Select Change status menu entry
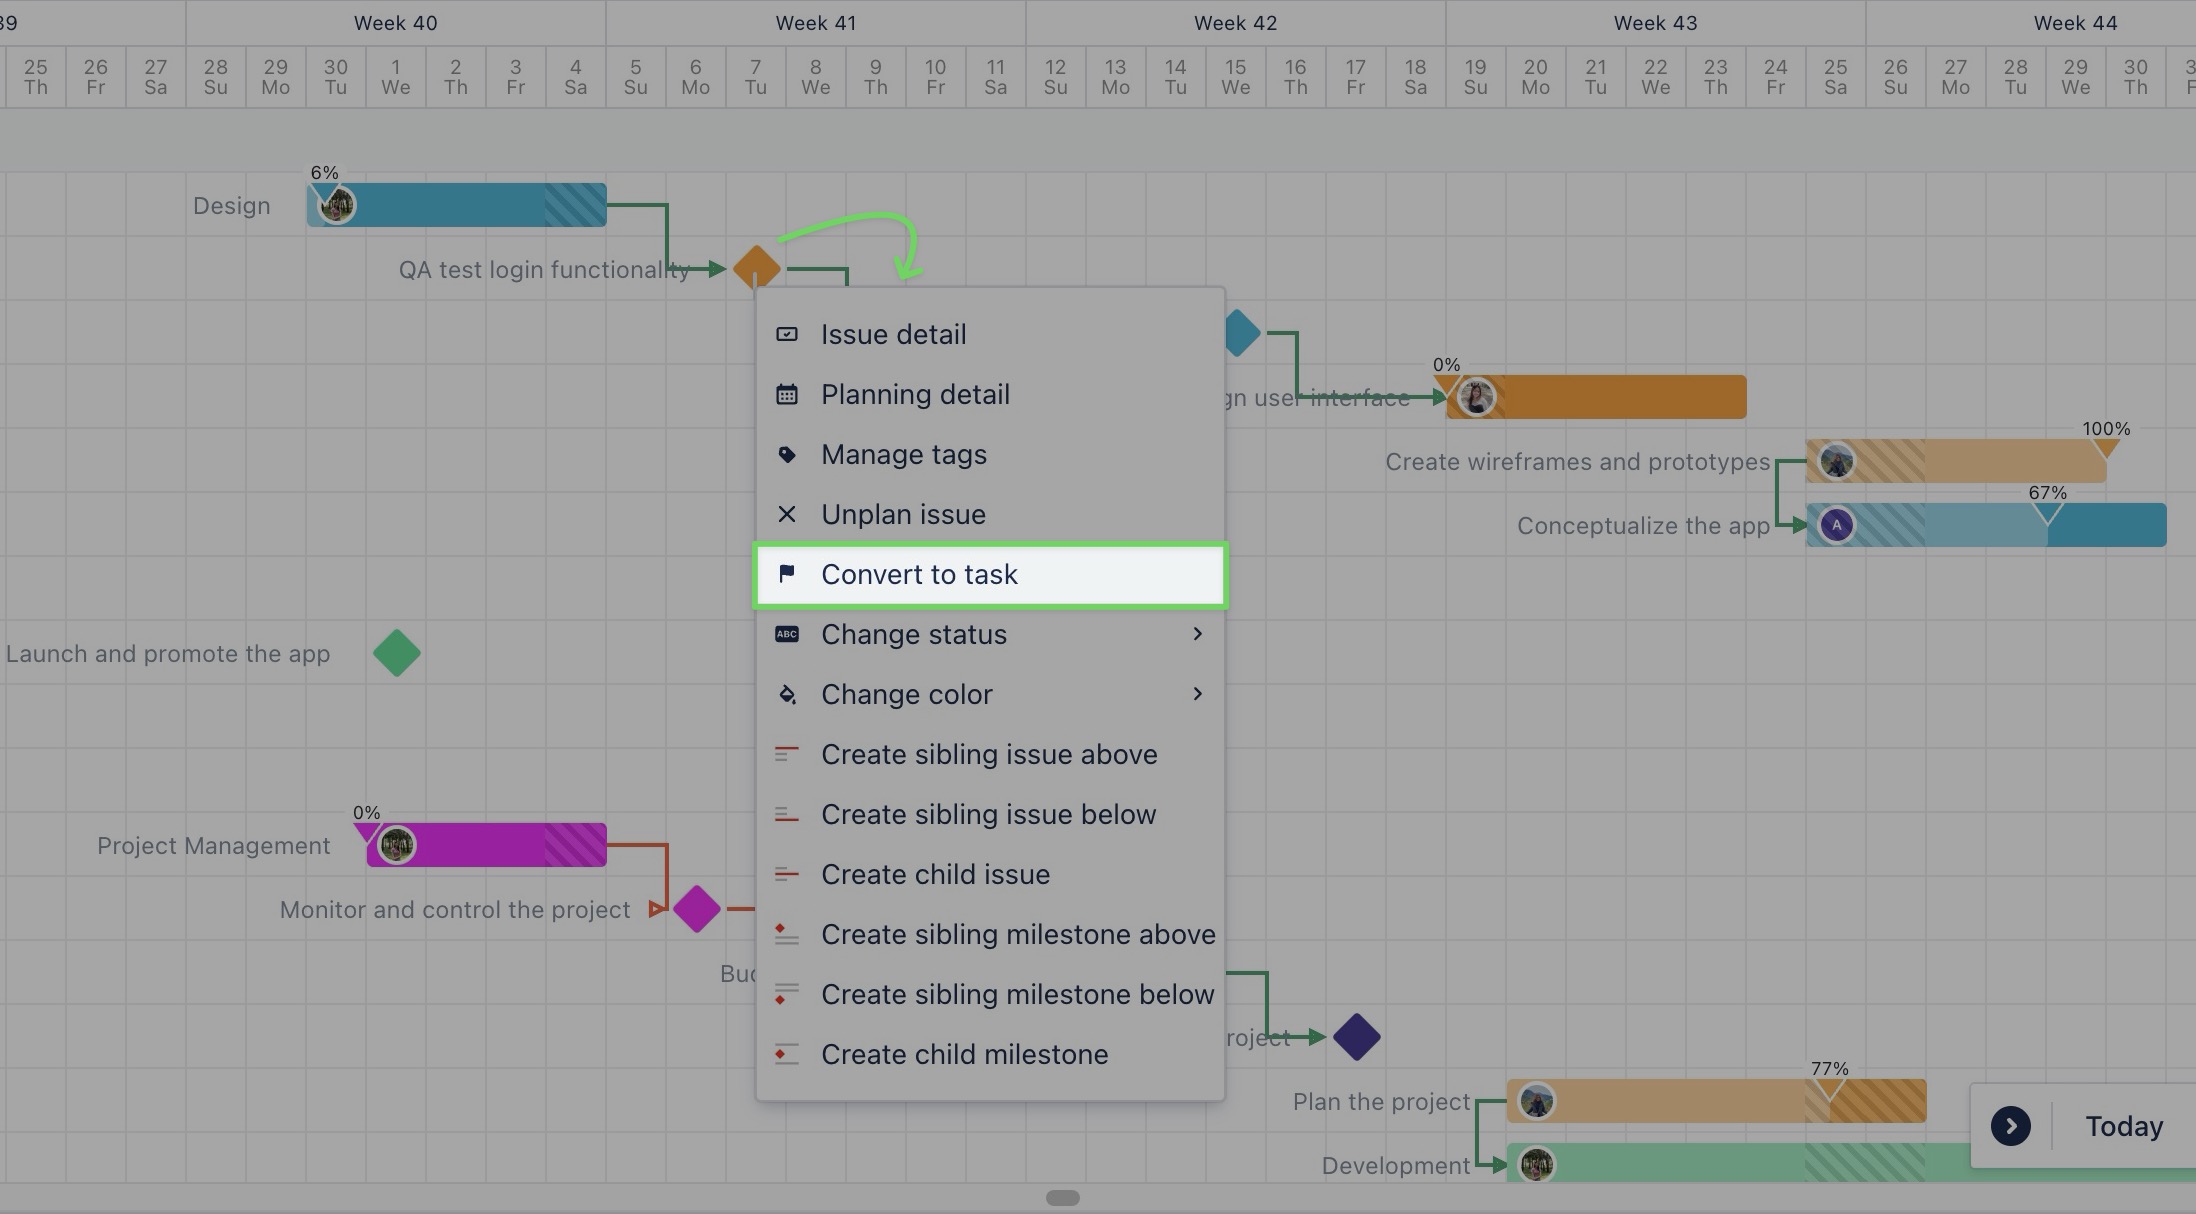Viewport: 2196px width, 1214px height. click(913, 634)
